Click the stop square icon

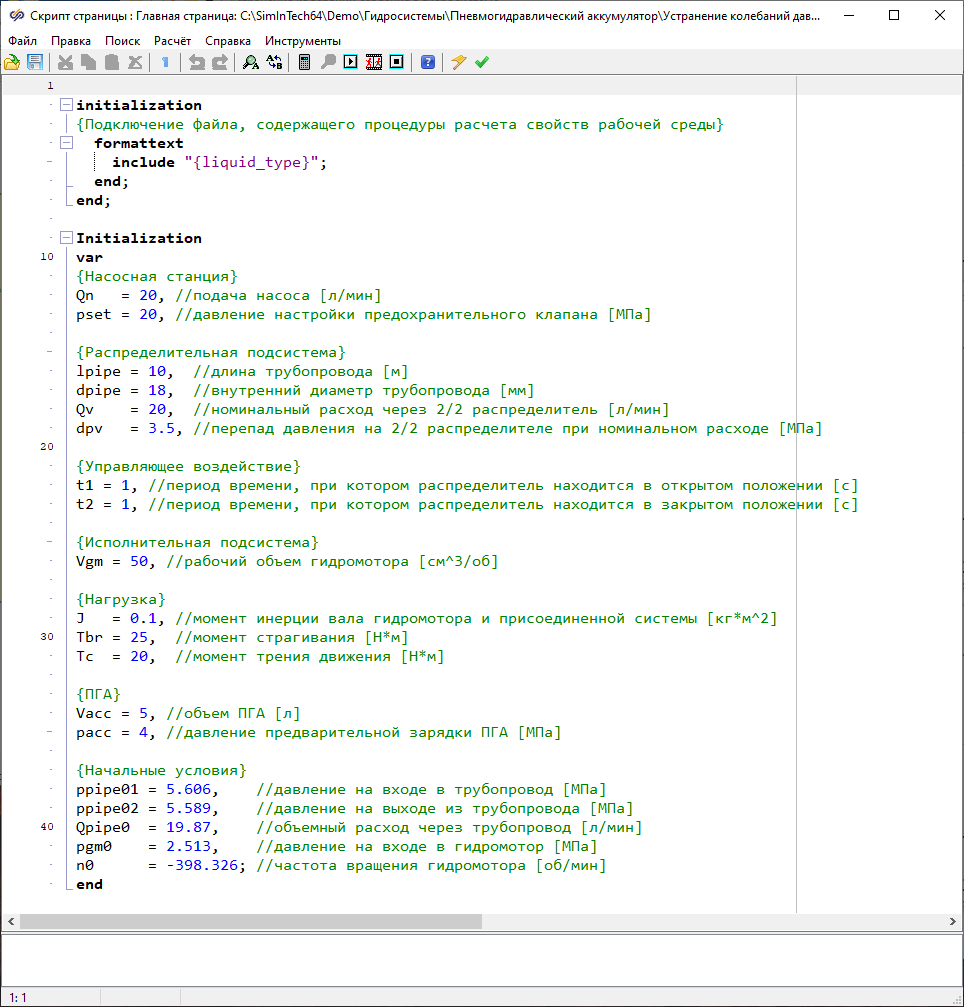tap(396, 62)
